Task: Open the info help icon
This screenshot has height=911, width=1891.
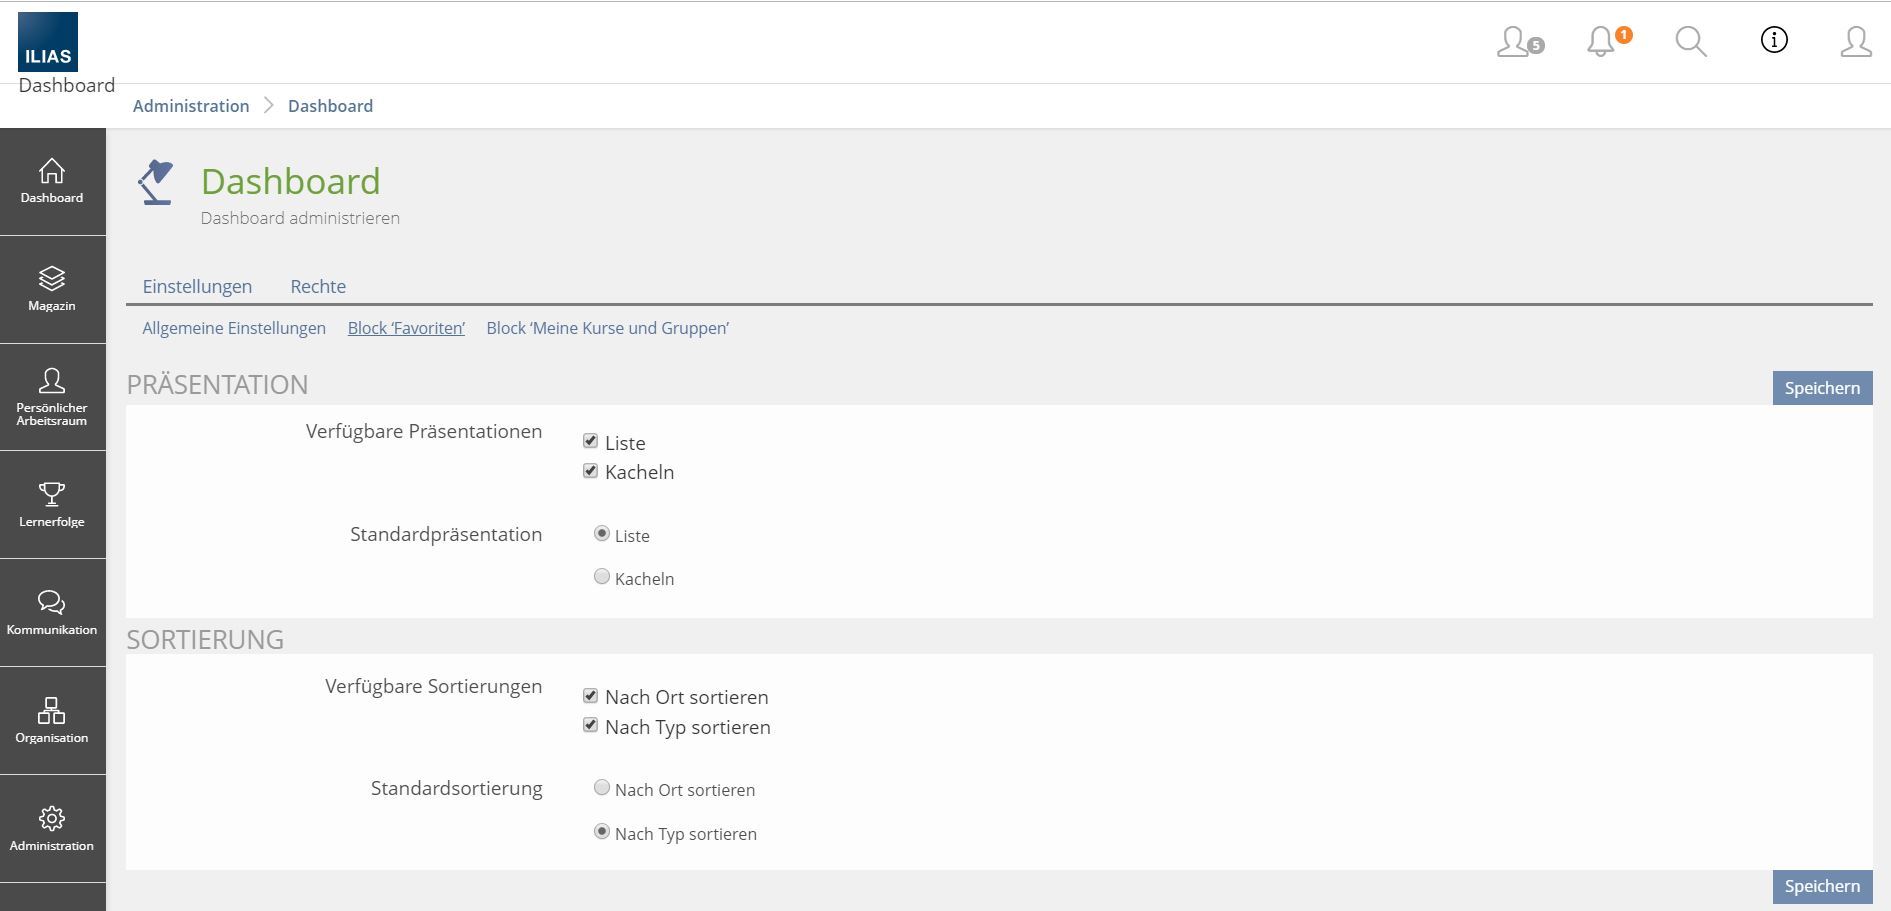Action: tap(1773, 40)
